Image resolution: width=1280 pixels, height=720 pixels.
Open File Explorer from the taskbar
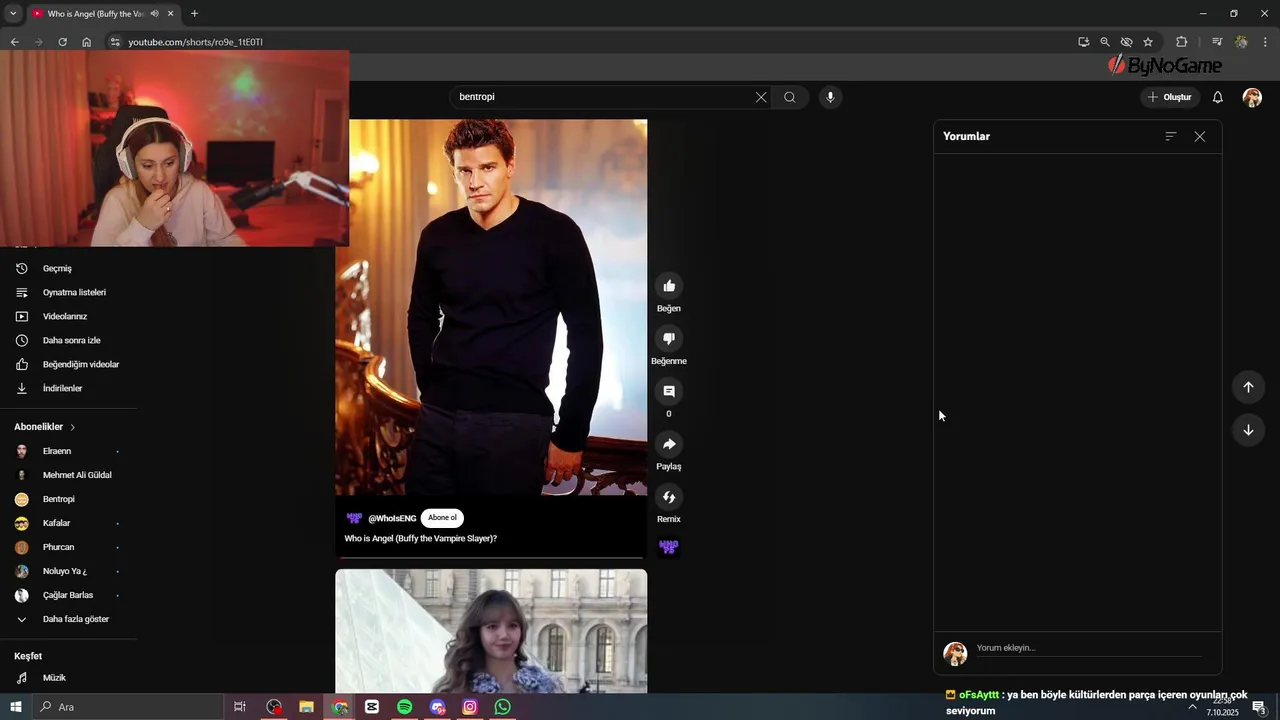(306, 707)
